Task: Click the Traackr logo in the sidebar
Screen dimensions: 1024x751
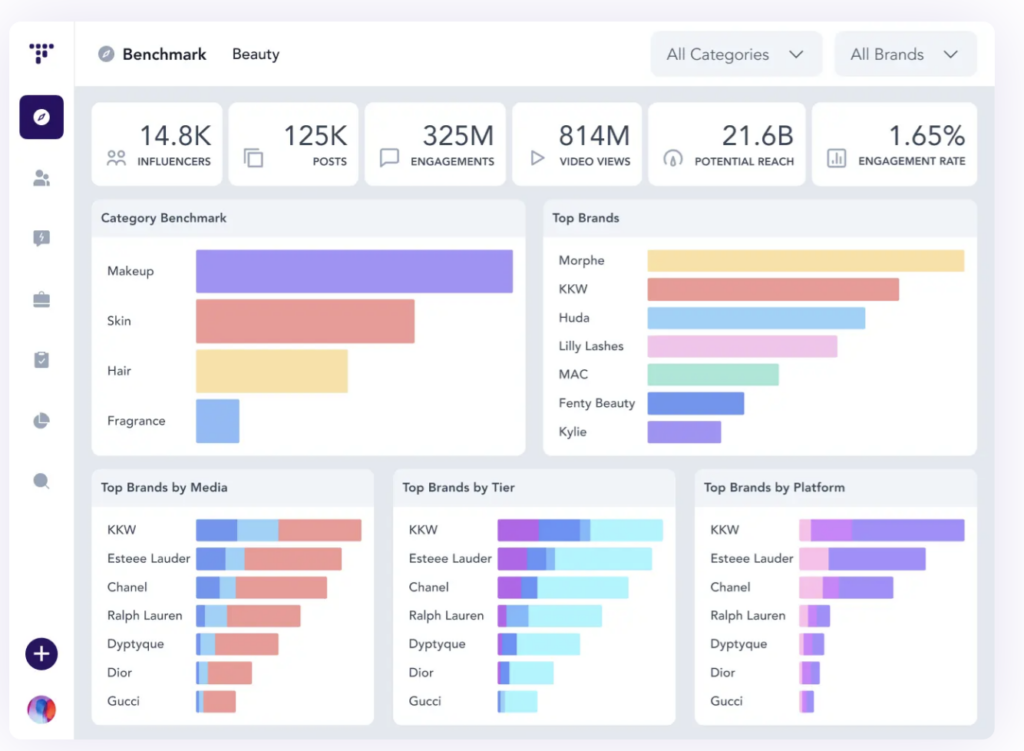Action: 41,53
